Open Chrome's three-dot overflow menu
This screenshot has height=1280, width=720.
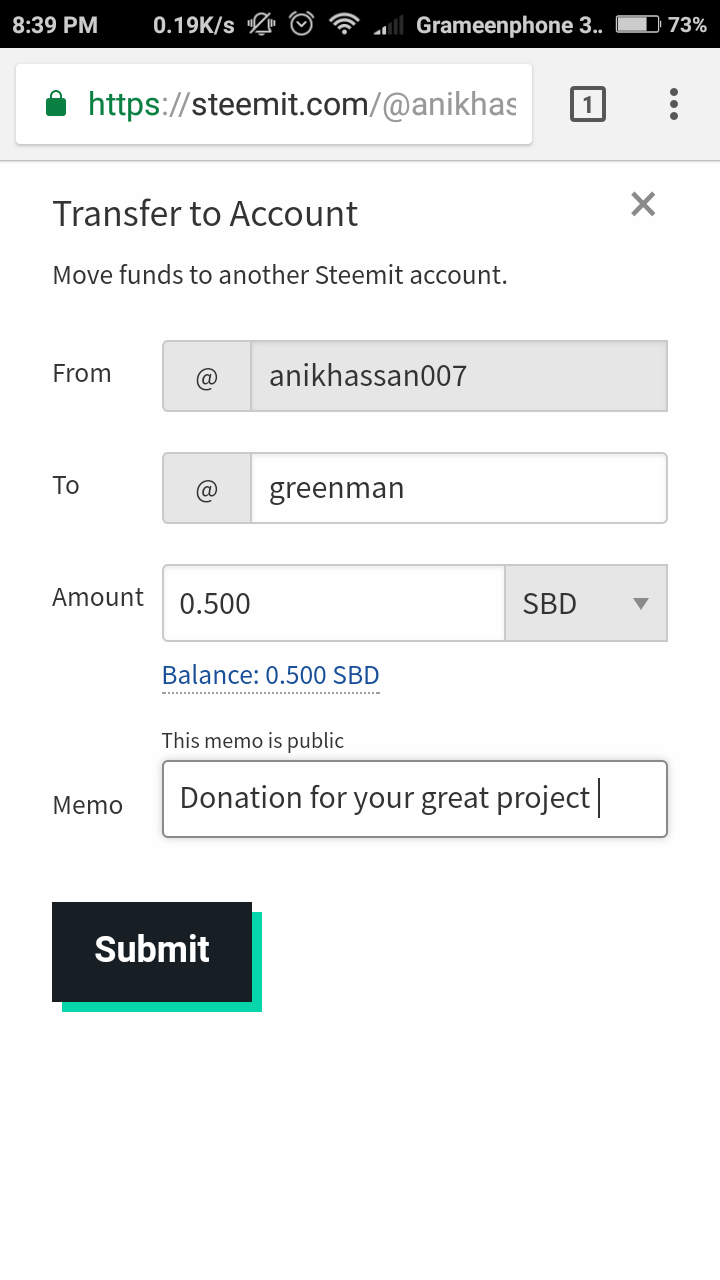pos(674,104)
